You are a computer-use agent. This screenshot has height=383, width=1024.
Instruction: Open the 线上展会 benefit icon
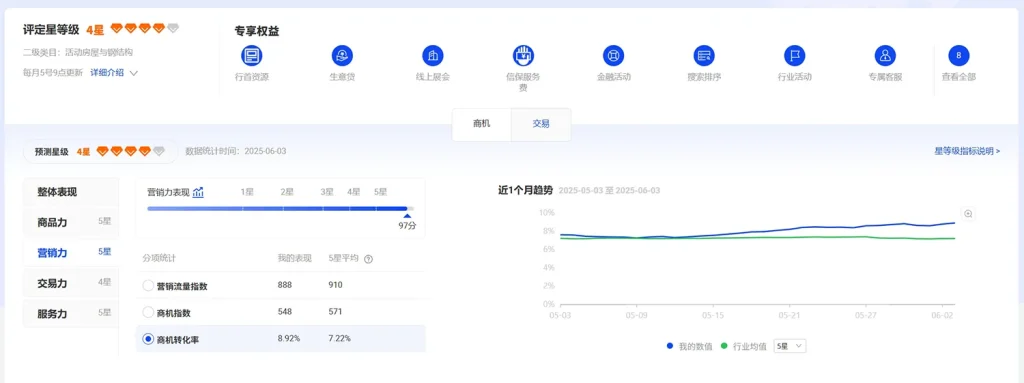point(432,56)
